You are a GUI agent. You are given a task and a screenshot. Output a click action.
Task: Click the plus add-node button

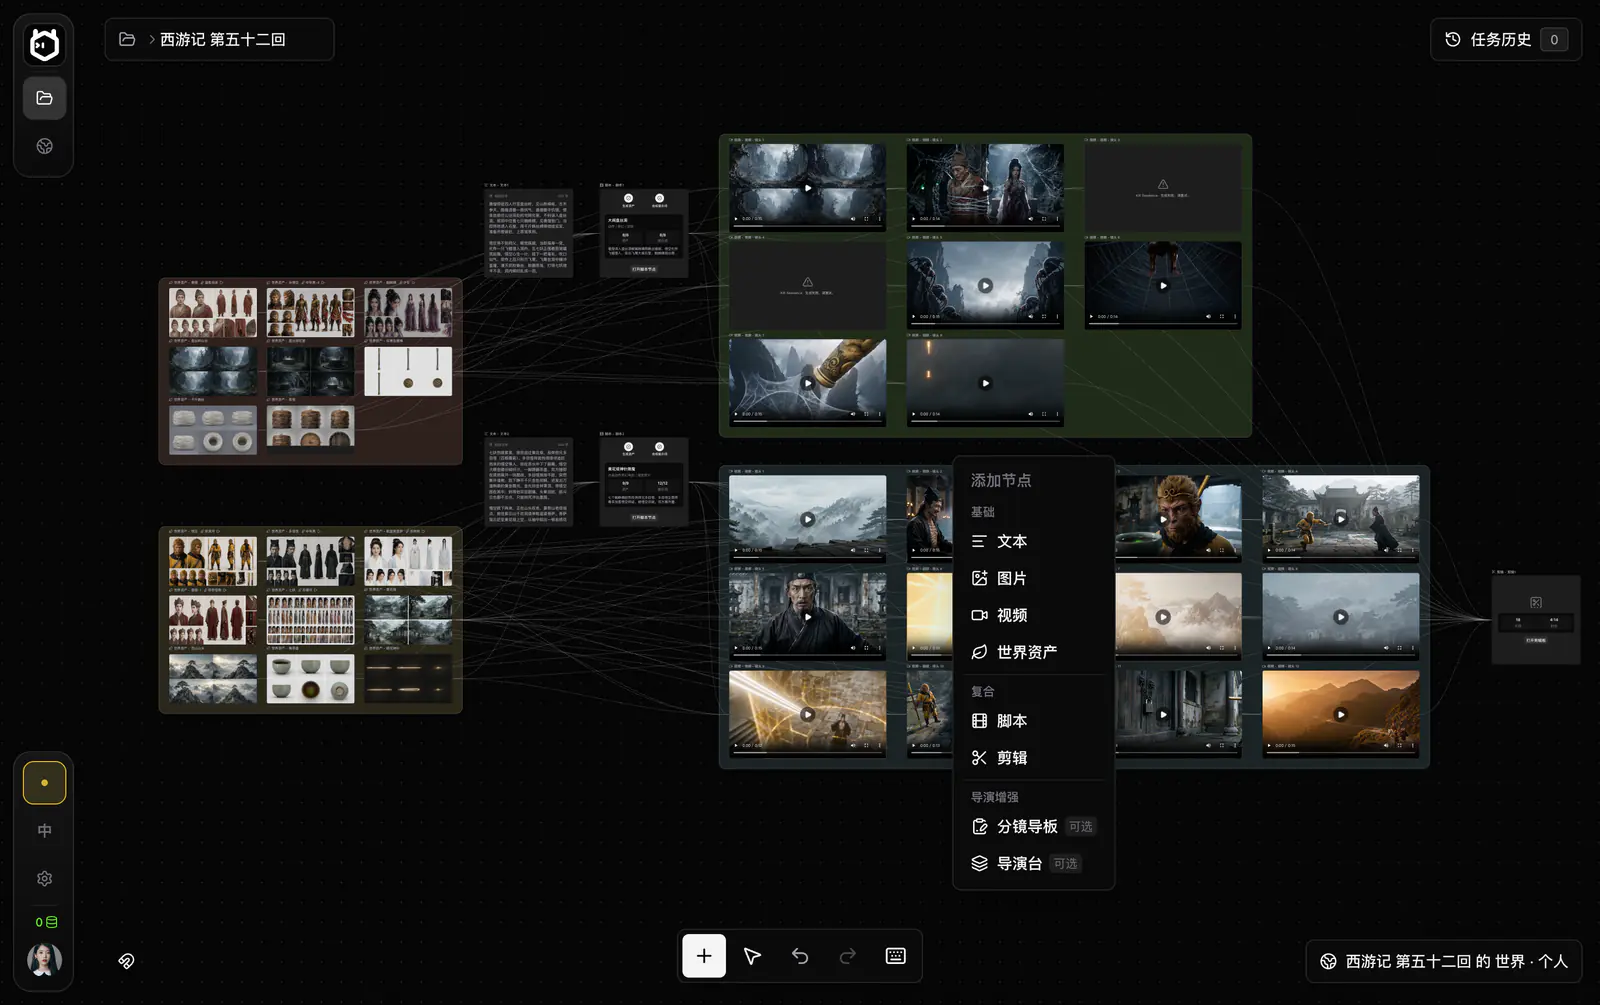coord(704,956)
